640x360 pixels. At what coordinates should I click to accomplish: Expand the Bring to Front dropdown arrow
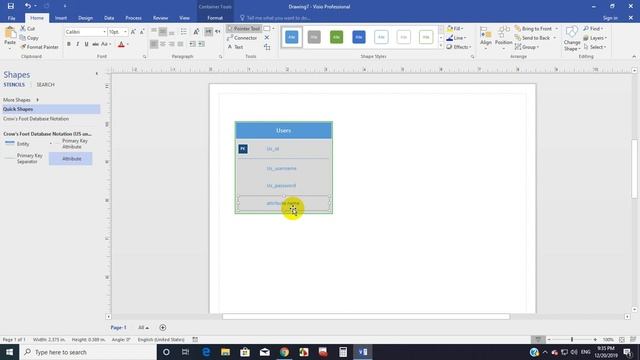pos(556,29)
